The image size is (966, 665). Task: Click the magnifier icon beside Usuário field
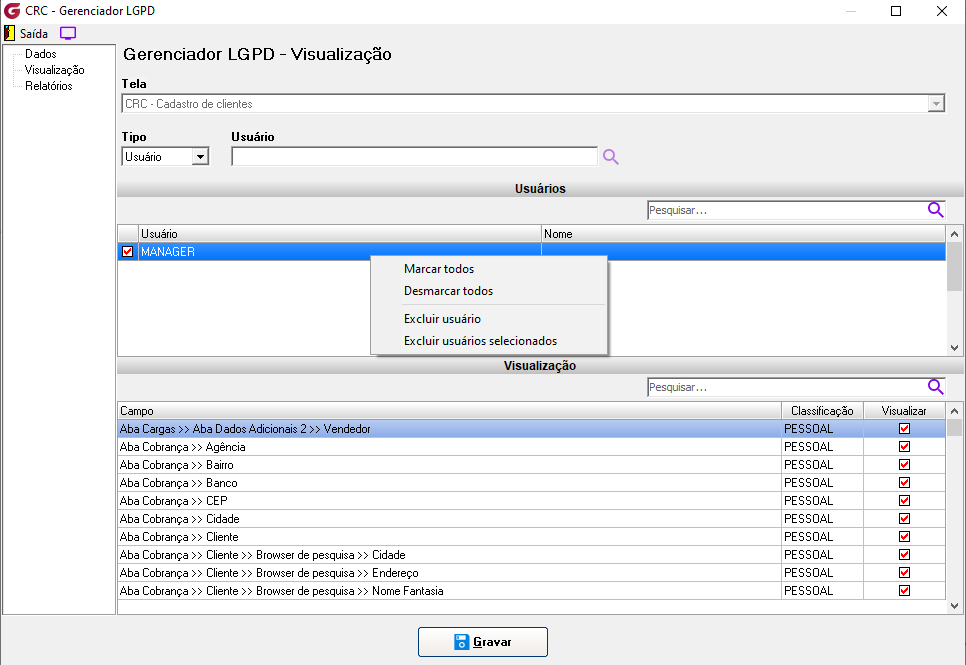(x=611, y=157)
